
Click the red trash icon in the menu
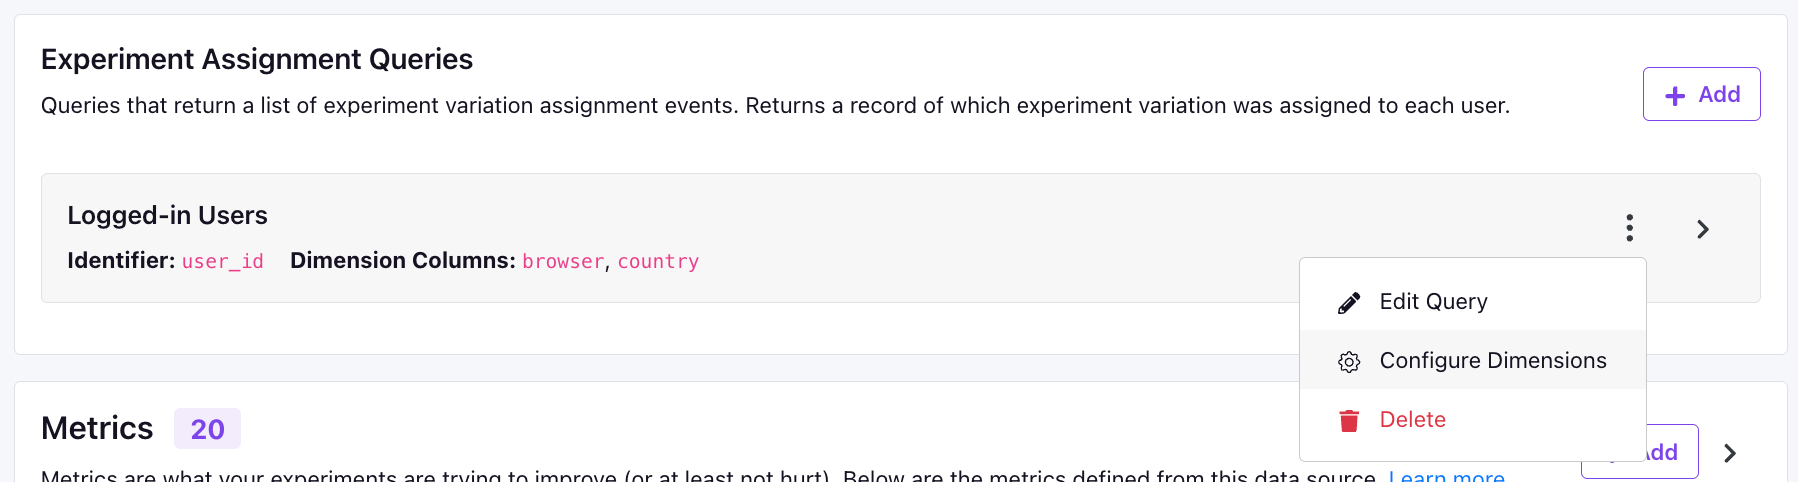point(1349,420)
